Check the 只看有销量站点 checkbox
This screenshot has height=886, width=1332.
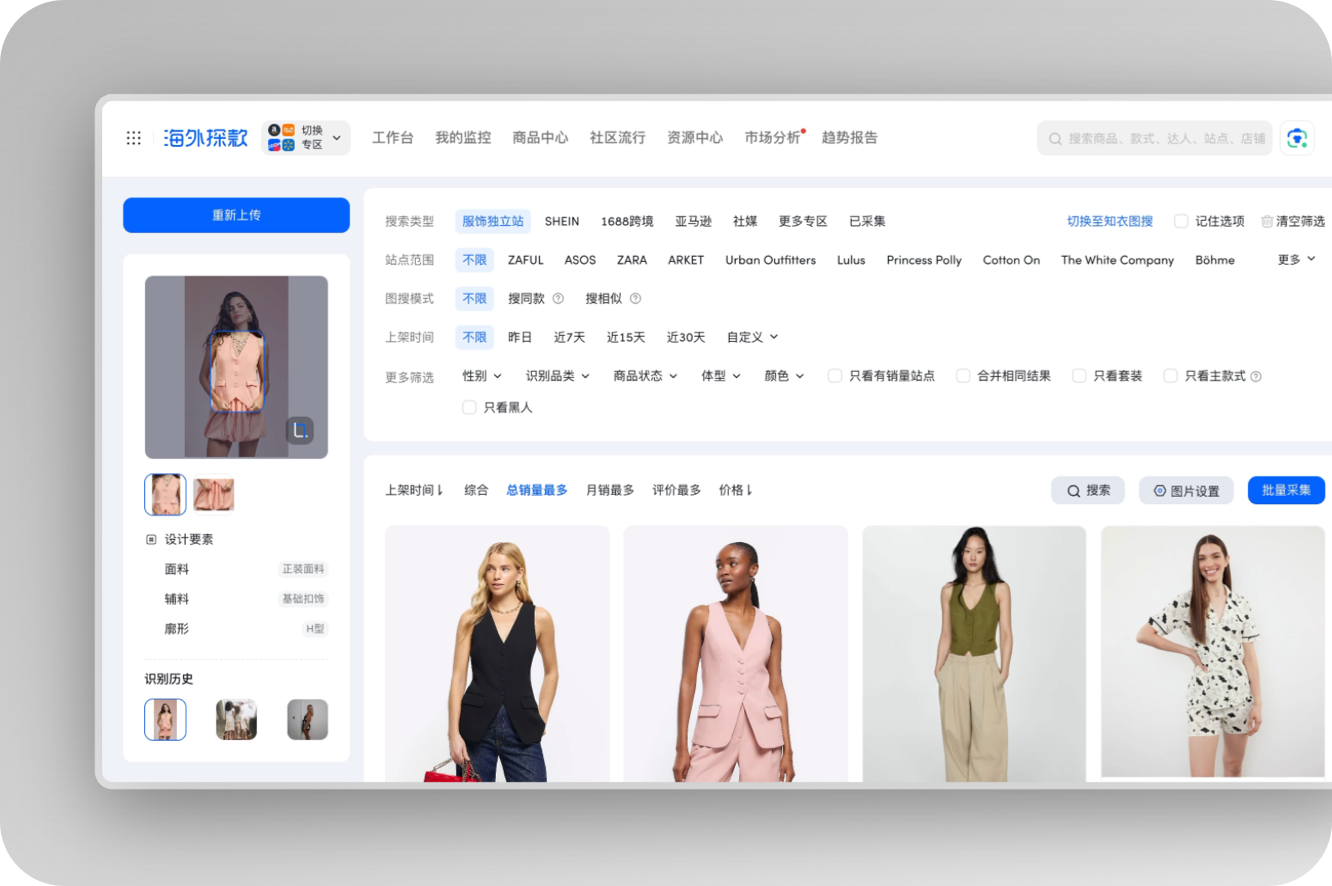tap(835, 376)
